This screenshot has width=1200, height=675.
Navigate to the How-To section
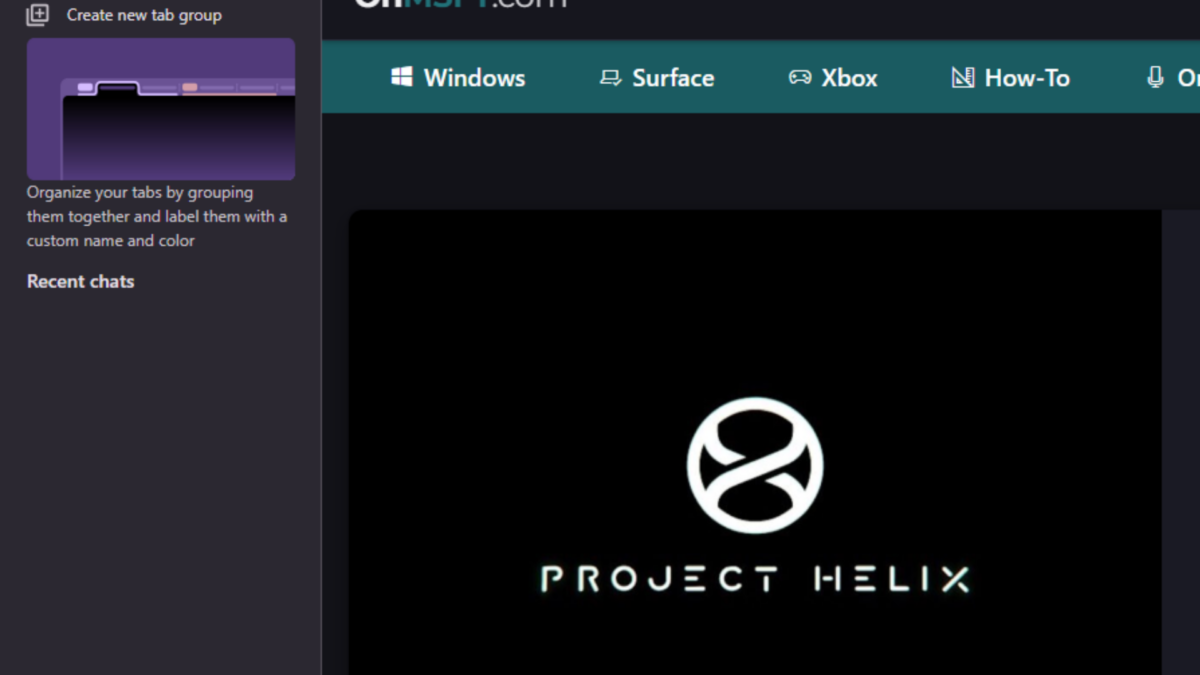pyautogui.click(x=1027, y=78)
